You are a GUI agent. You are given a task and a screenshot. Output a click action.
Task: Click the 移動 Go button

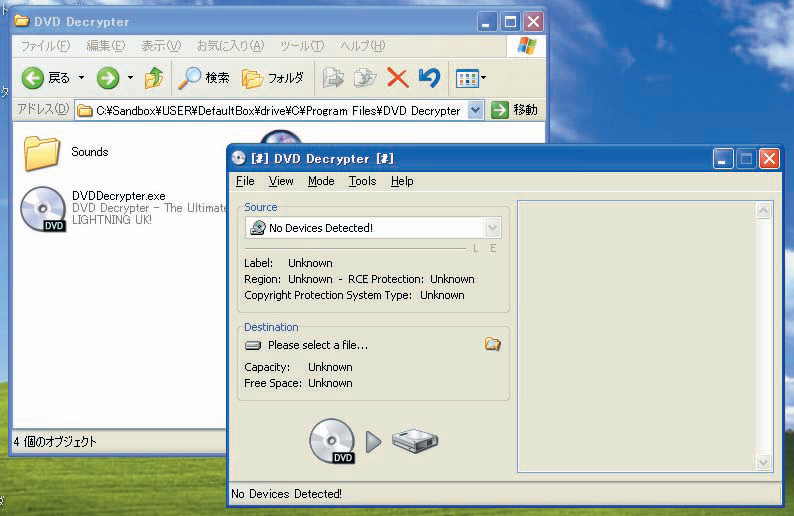[514, 110]
